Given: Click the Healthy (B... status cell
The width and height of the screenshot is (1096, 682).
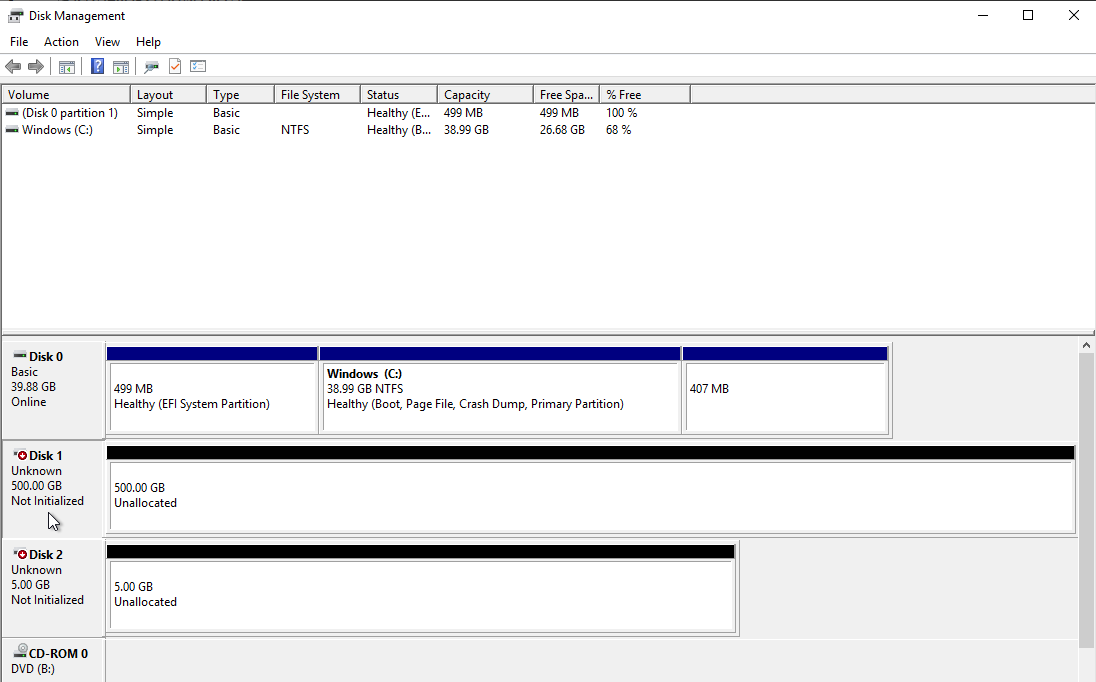Looking at the screenshot, I should (x=399, y=130).
